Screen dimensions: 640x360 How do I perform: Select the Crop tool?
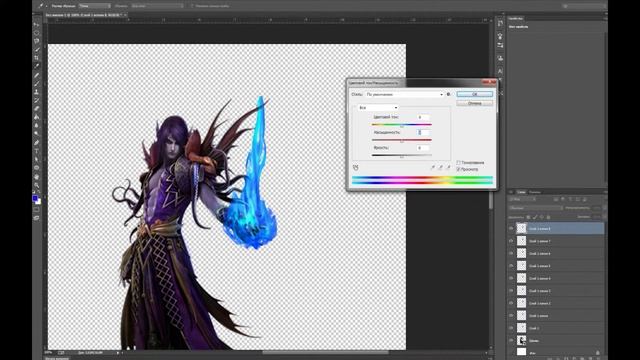point(36,58)
